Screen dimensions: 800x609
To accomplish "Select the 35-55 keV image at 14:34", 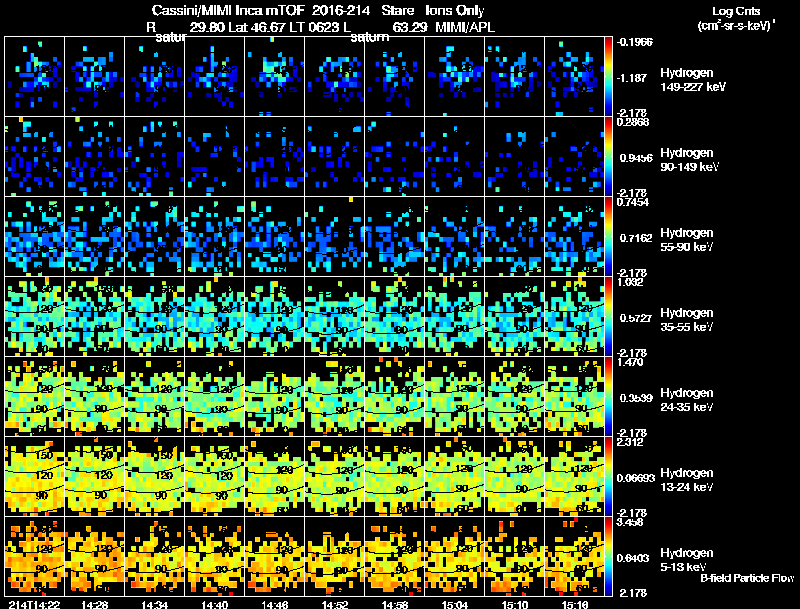I will (x=155, y=316).
